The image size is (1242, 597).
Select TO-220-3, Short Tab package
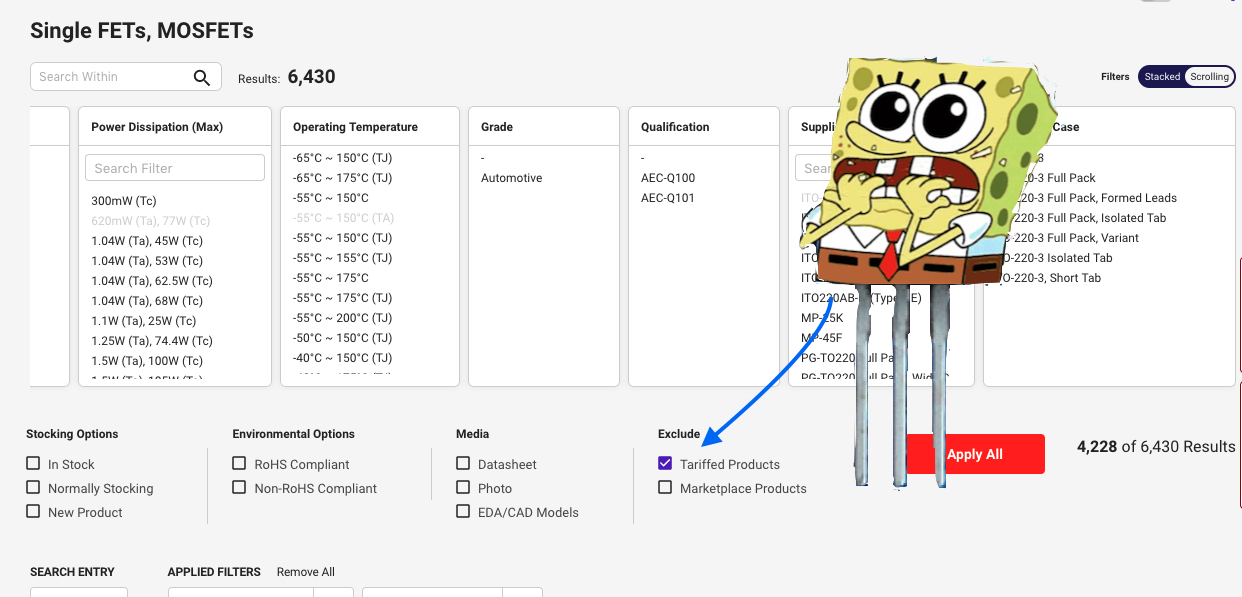click(x=1048, y=278)
